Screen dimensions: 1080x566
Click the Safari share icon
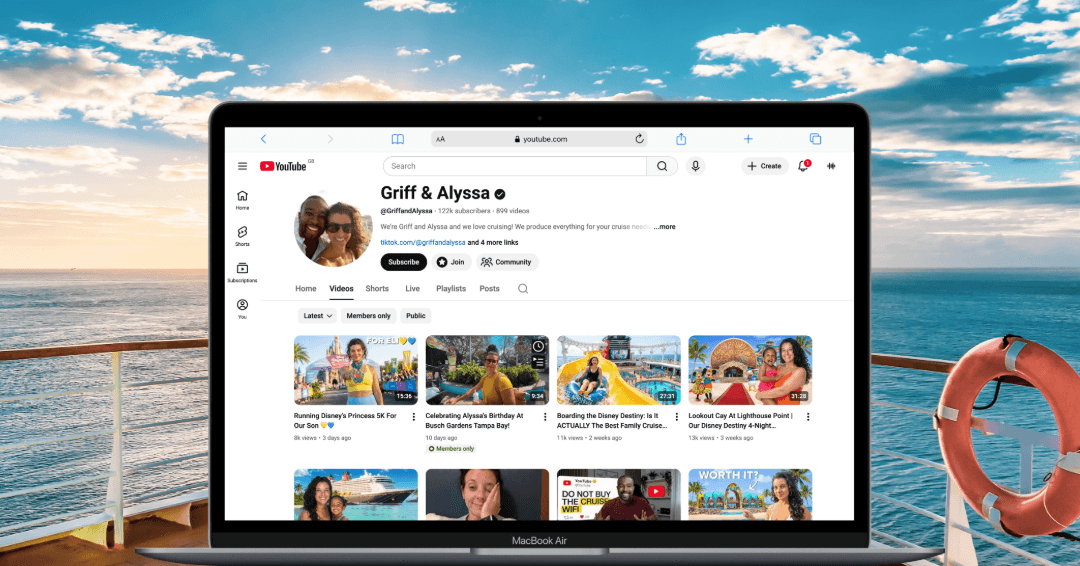(x=681, y=139)
